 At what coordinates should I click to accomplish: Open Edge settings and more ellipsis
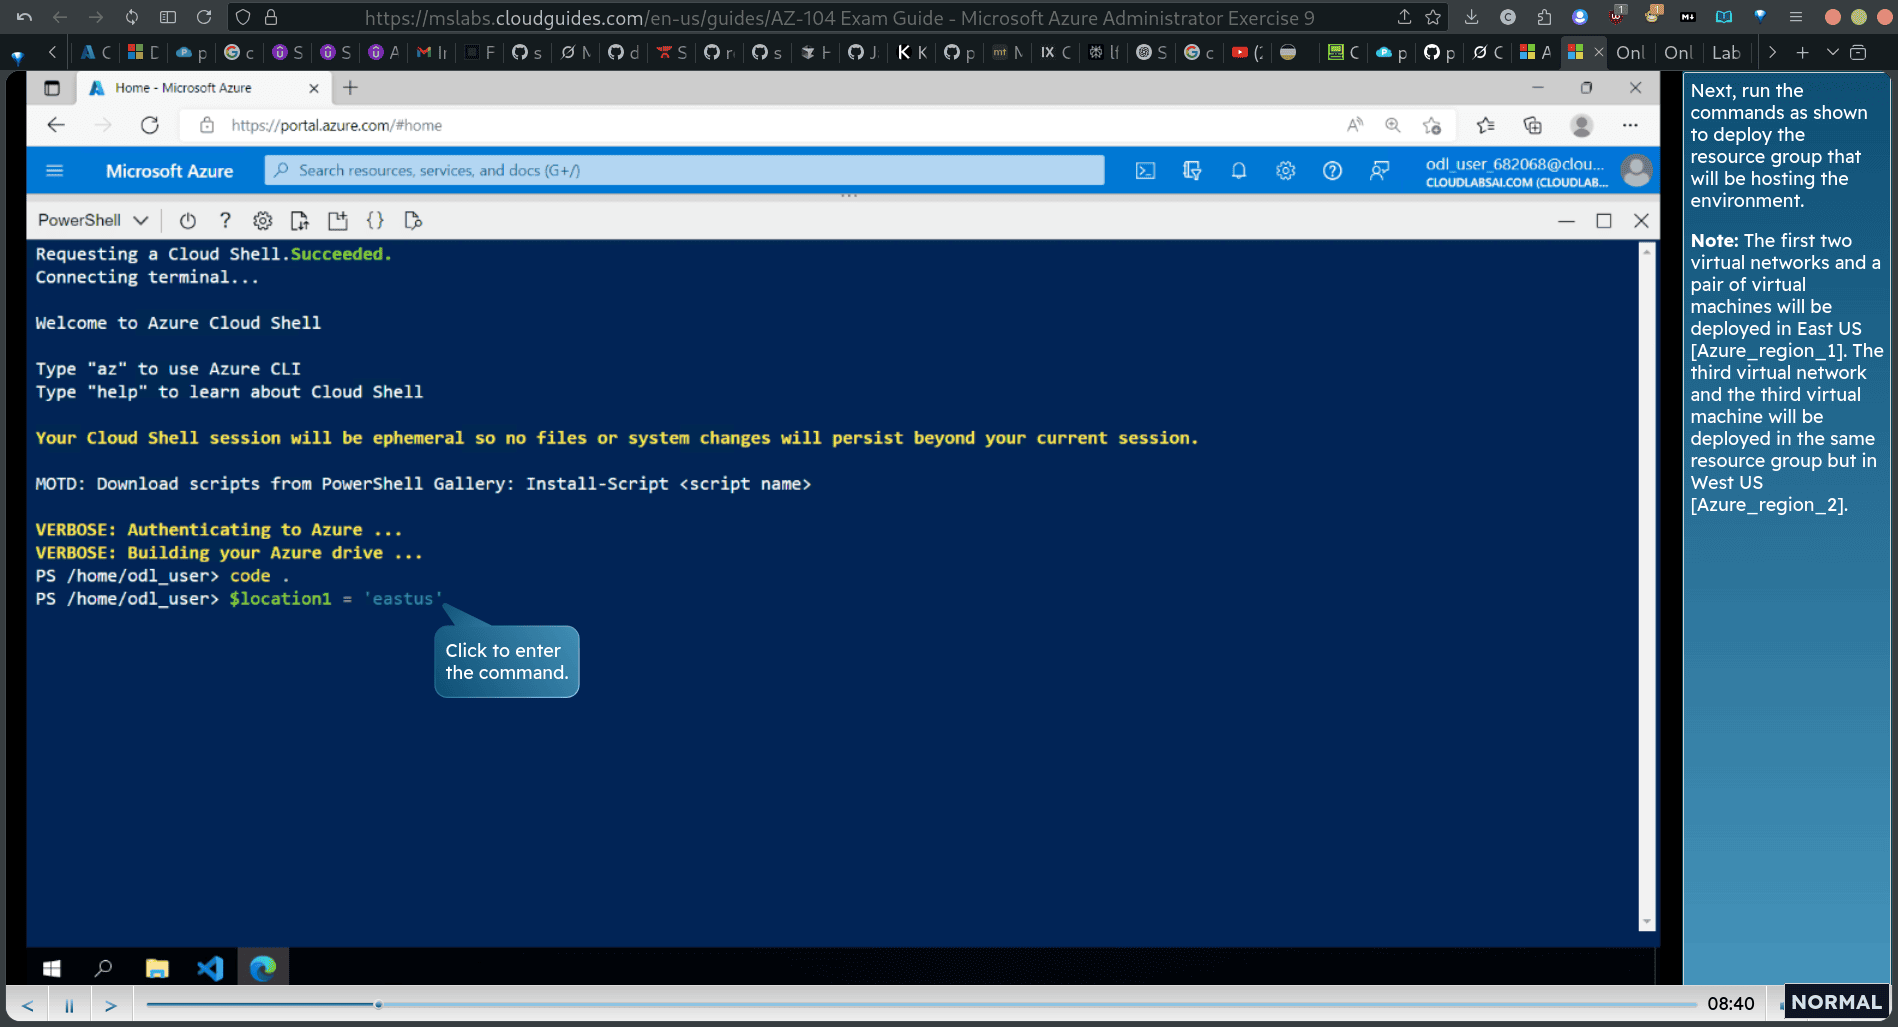point(1630,125)
